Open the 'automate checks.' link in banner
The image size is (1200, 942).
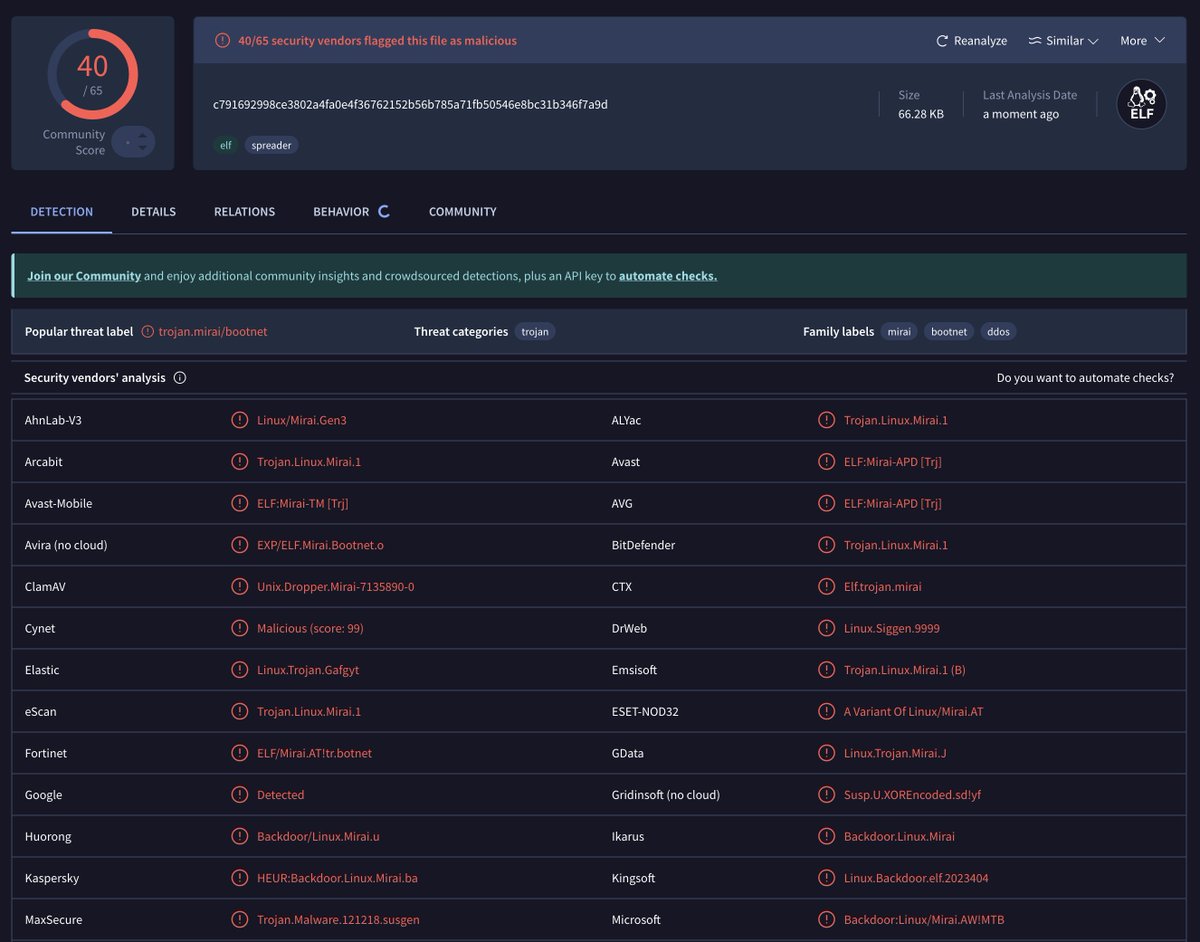pyautogui.click(x=668, y=276)
